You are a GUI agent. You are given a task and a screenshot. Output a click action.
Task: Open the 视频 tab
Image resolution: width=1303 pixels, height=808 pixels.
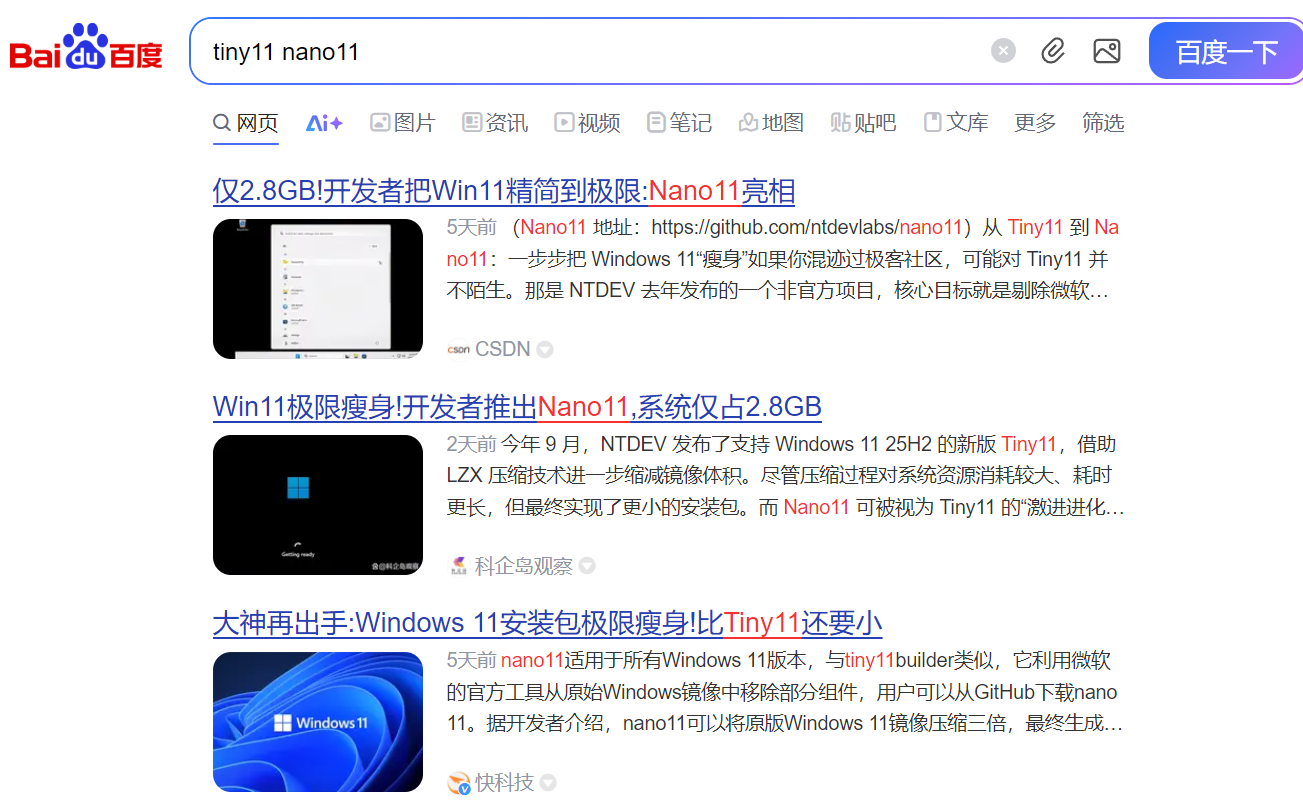point(588,123)
